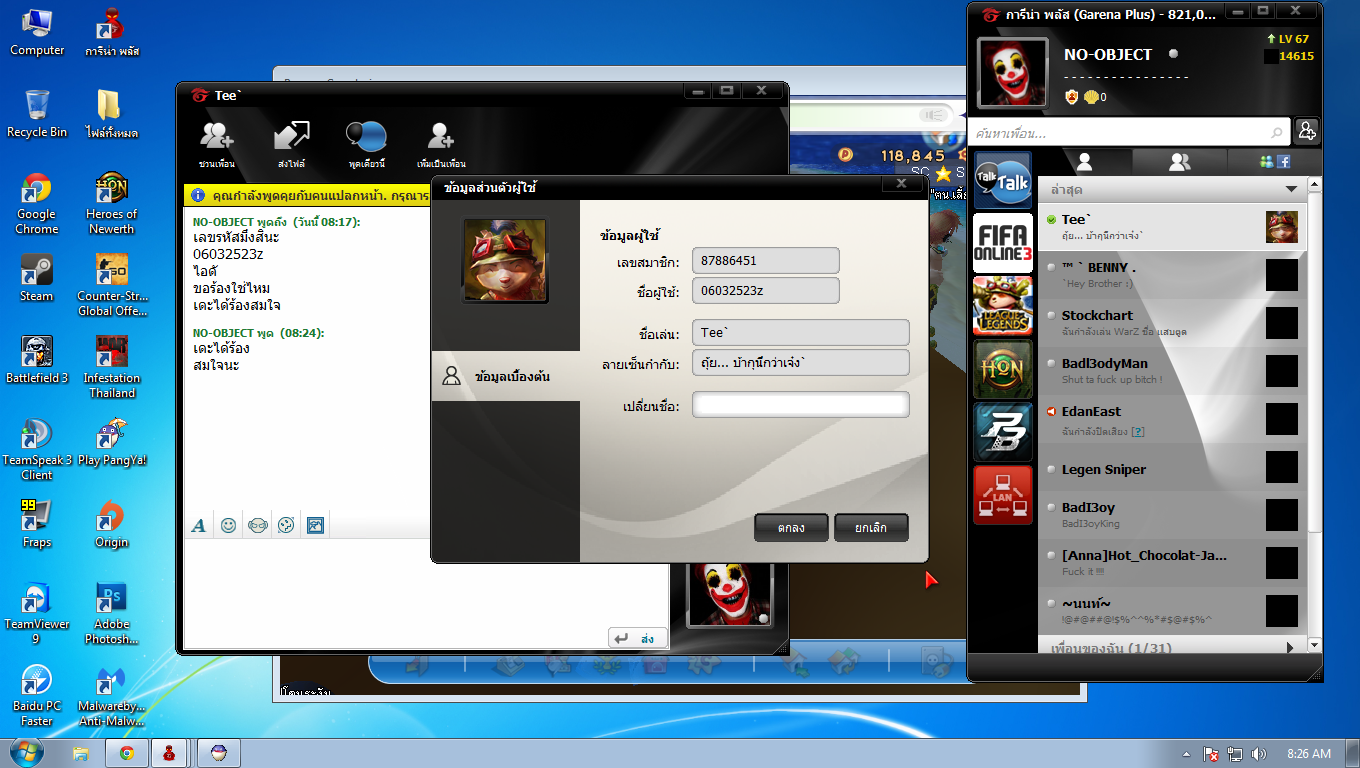Image resolution: width=1360 pixels, height=768 pixels.
Task: Select the HoN game icon in Garena sidebar
Action: [x=1002, y=369]
